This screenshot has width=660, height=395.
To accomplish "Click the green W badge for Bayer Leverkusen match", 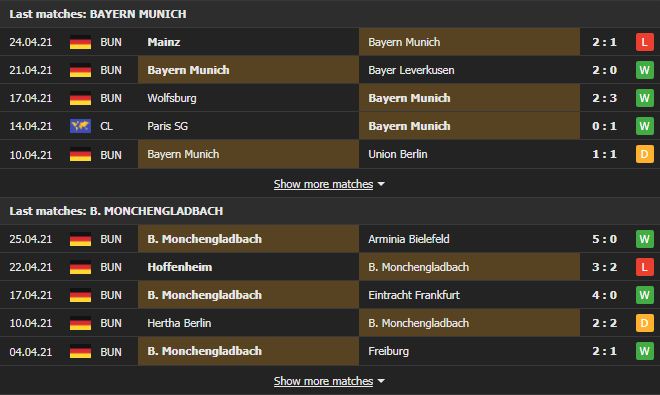I will tap(644, 70).
